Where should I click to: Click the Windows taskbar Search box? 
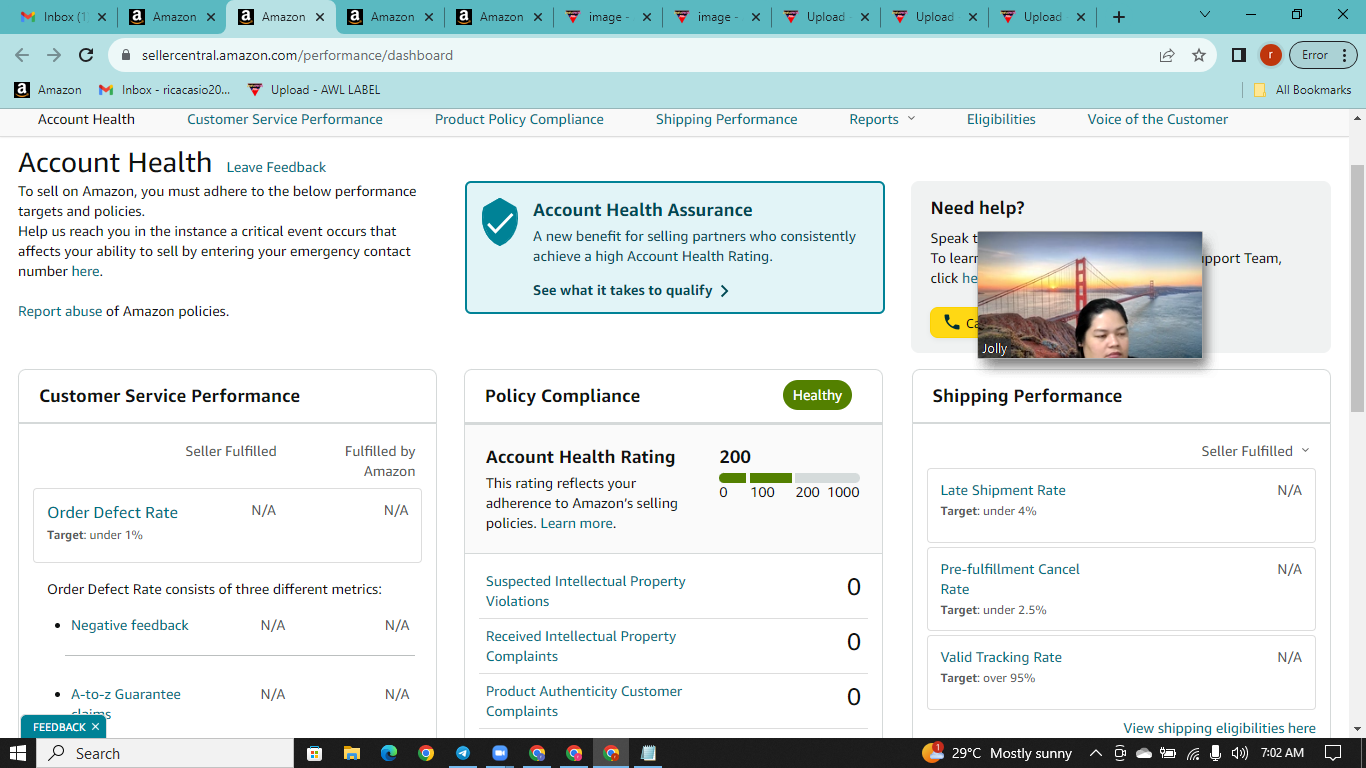[165, 753]
